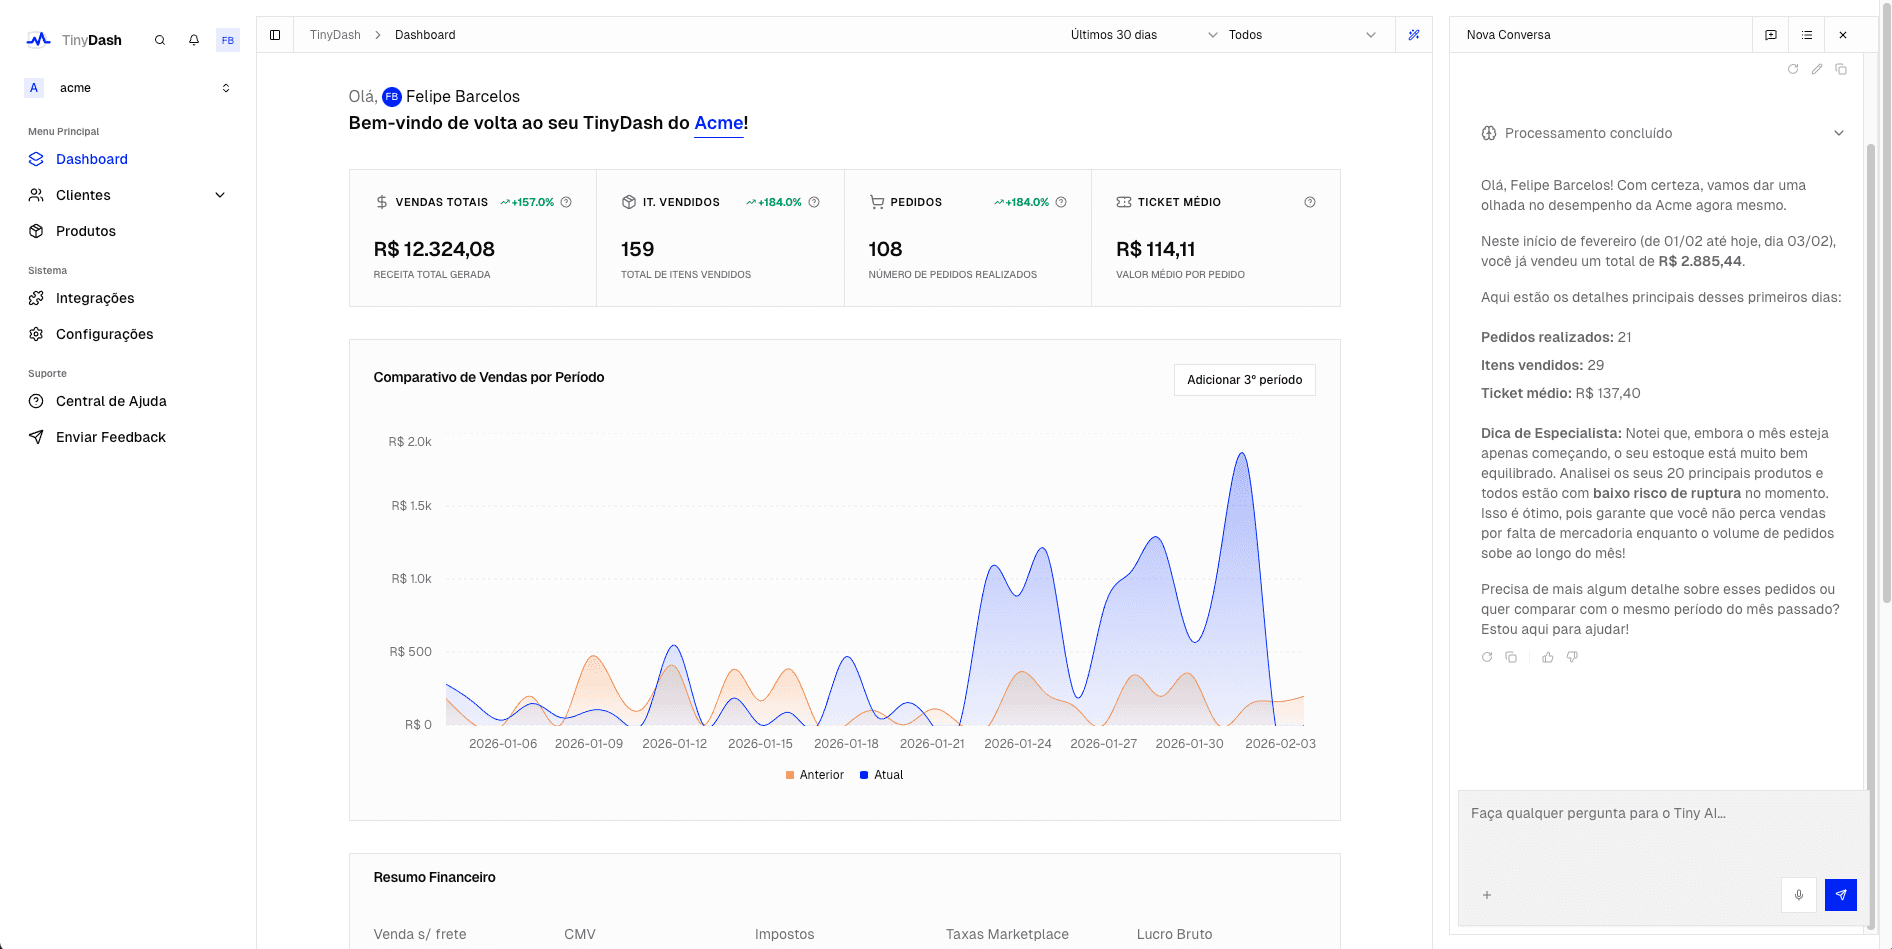Click Adicionar 3º período button
1892x949 pixels.
click(x=1244, y=380)
